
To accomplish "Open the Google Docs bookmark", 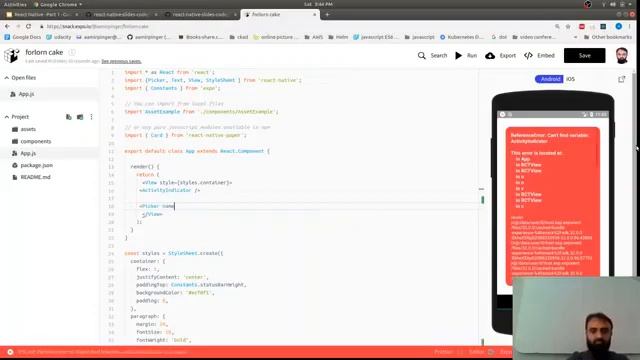I will pos(22,37).
